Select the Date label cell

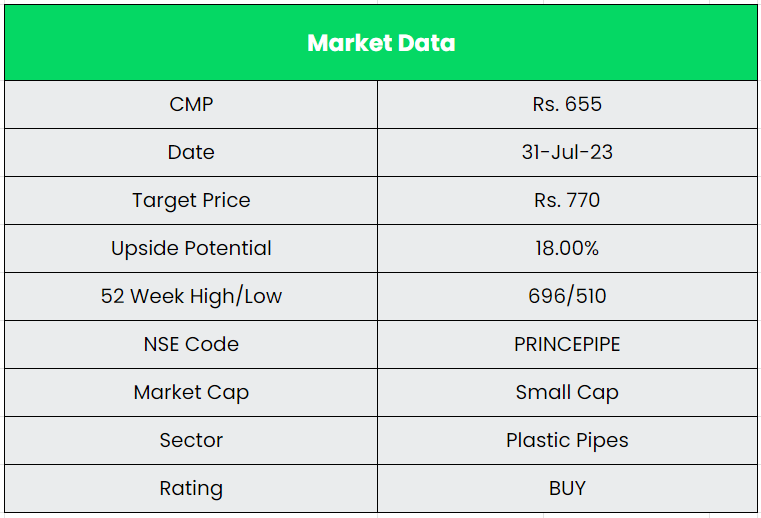click(191, 152)
